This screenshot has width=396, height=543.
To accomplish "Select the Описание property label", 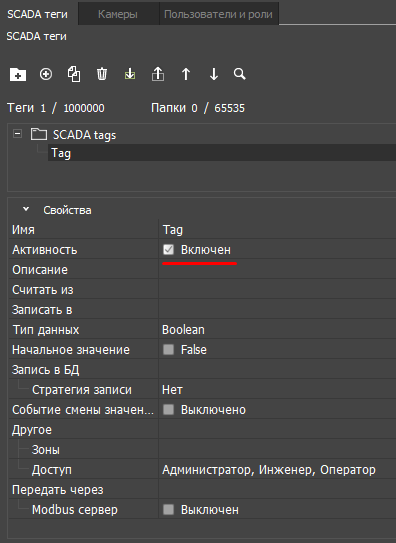I will pyautogui.click(x=40, y=270).
